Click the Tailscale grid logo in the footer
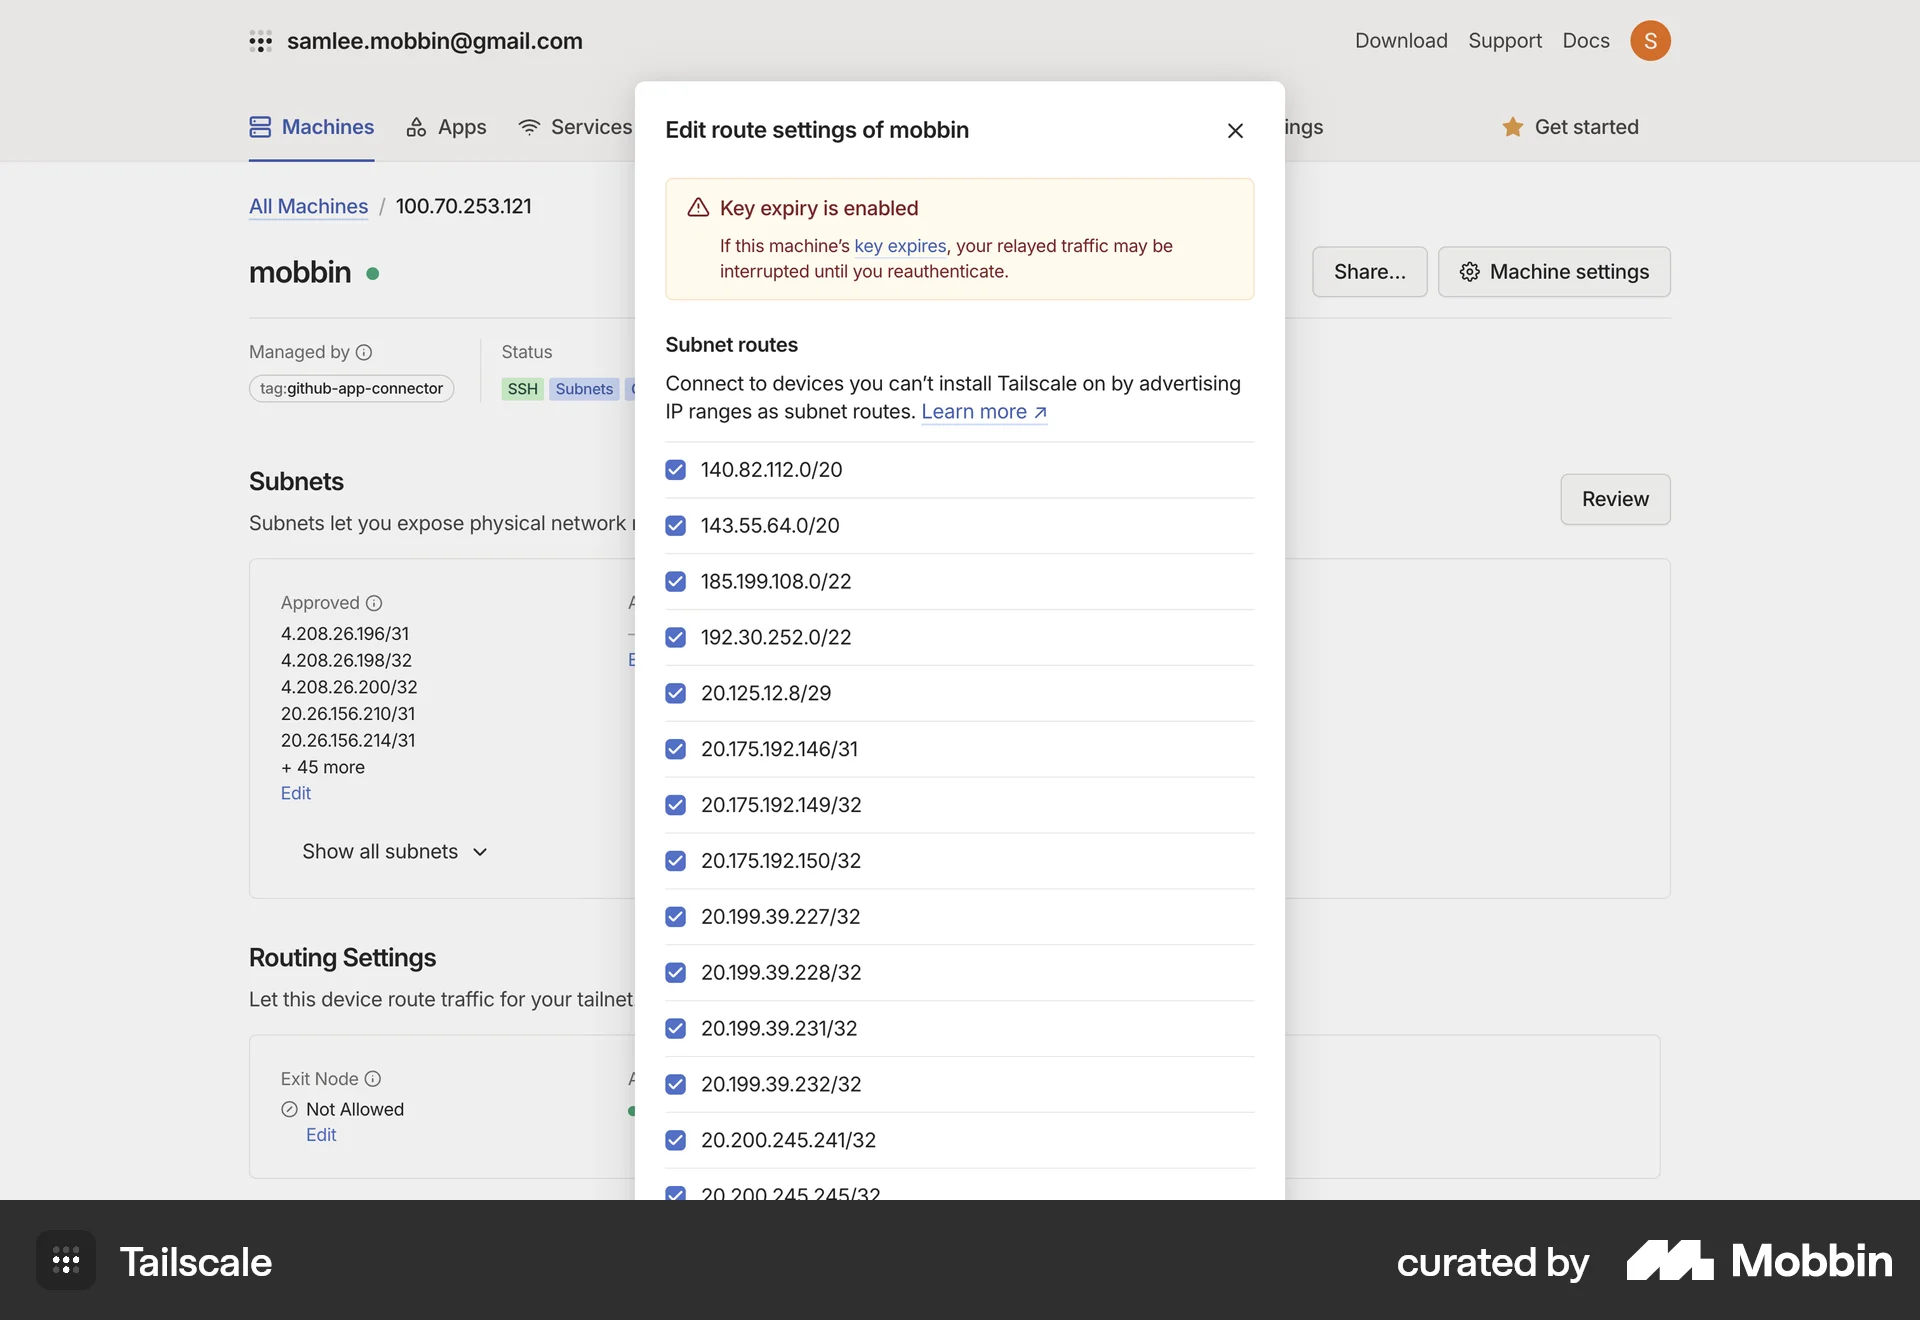The height and width of the screenshot is (1320, 1920). click(64, 1261)
